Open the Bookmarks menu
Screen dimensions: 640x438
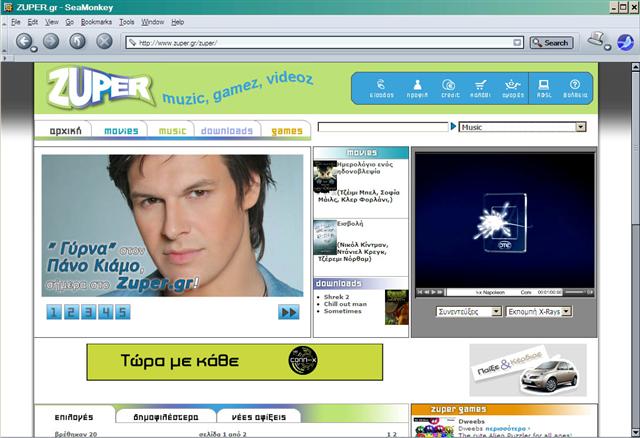tap(95, 21)
